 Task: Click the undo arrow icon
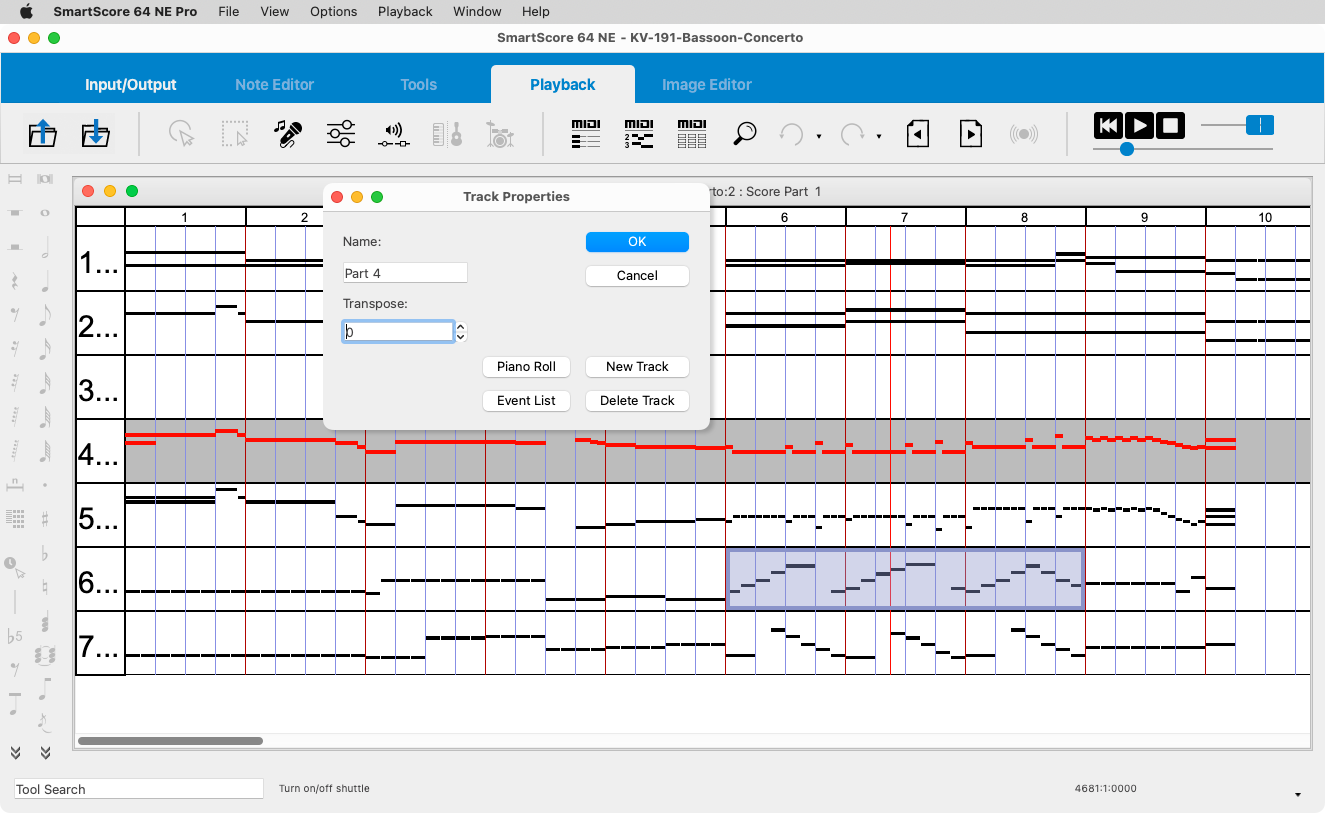click(791, 133)
